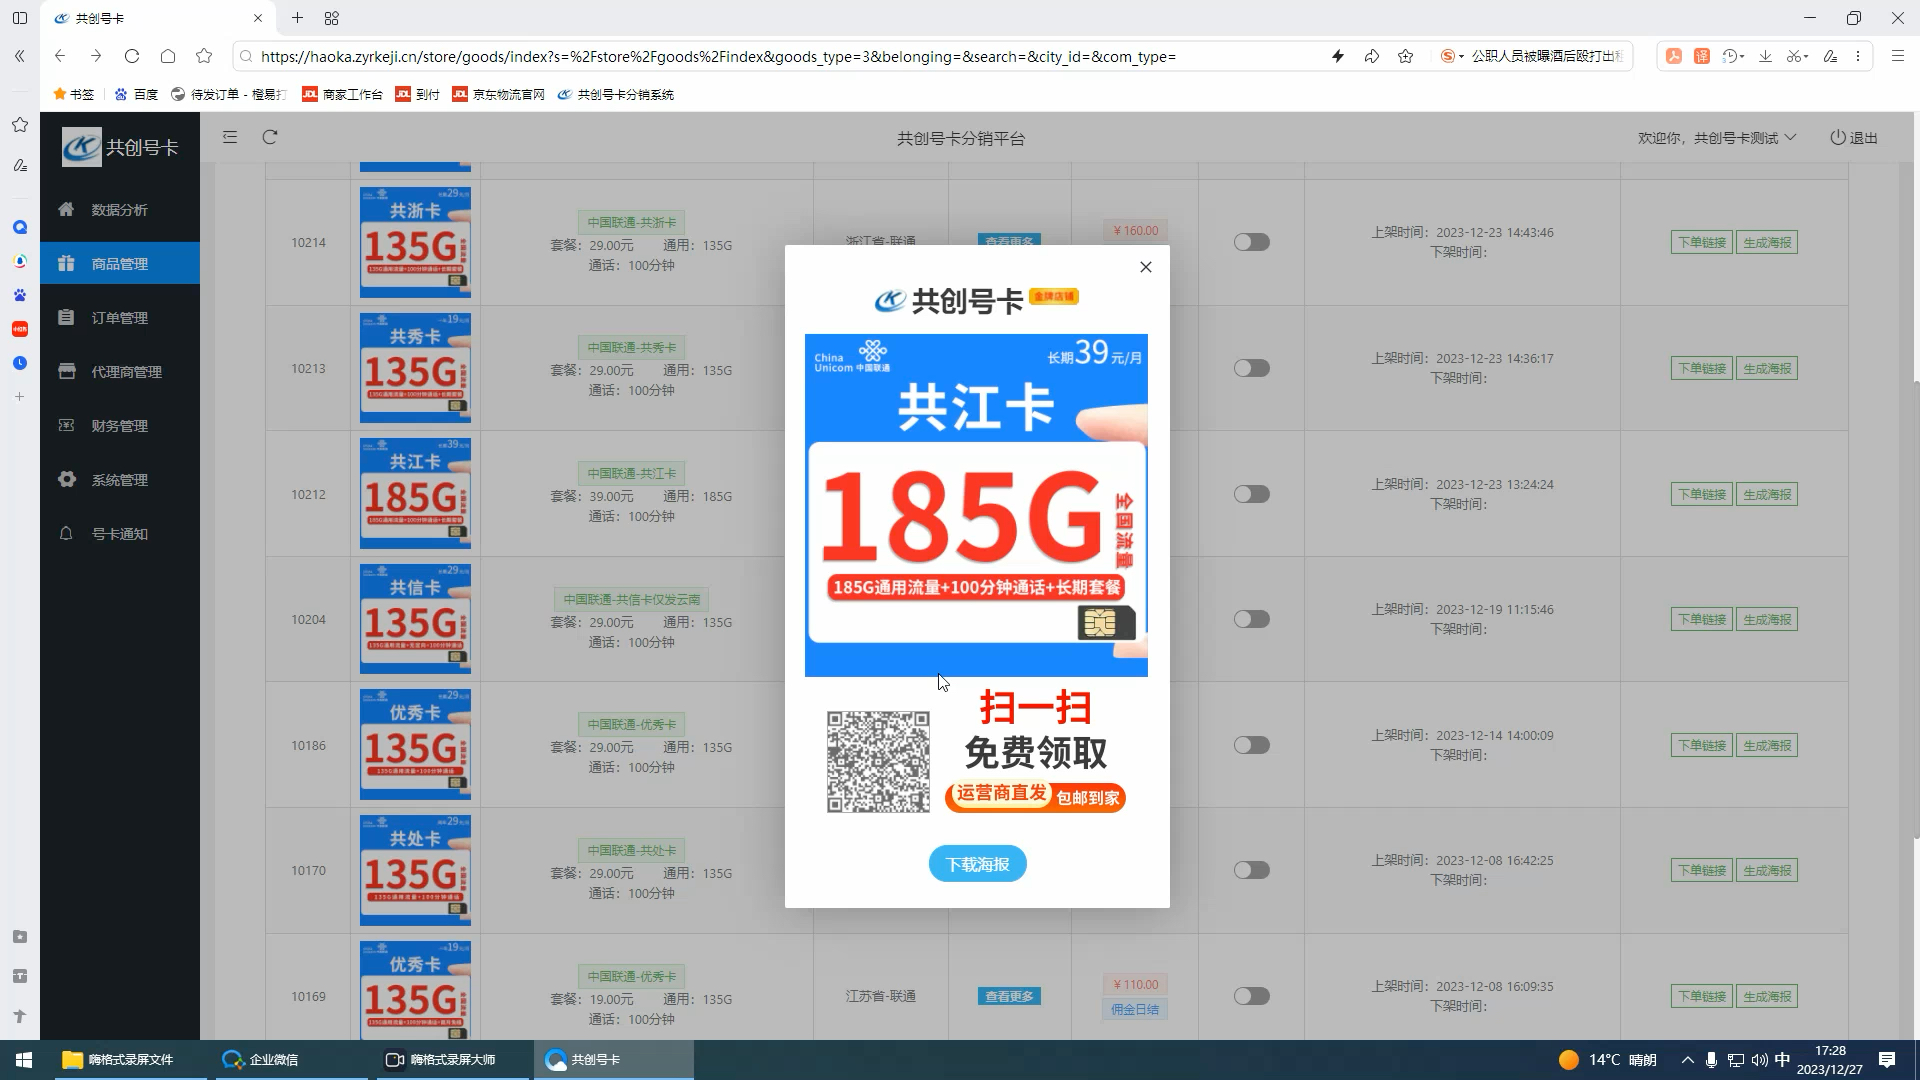
Task: Open 商品管理 in the sidebar
Action: pyautogui.click(x=120, y=263)
